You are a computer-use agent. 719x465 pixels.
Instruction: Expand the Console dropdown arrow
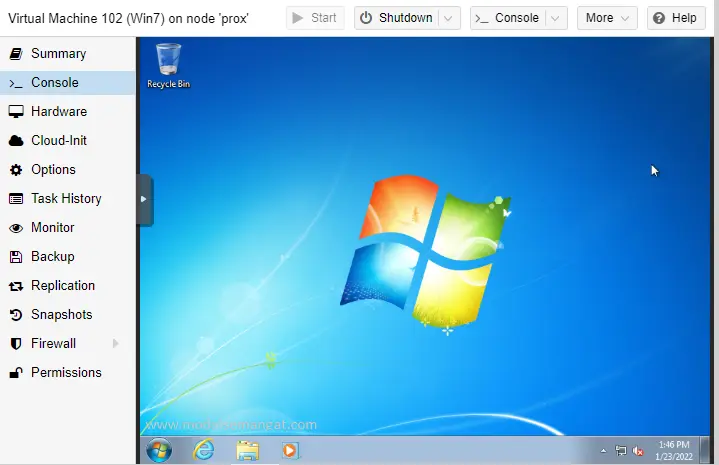[555, 18]
